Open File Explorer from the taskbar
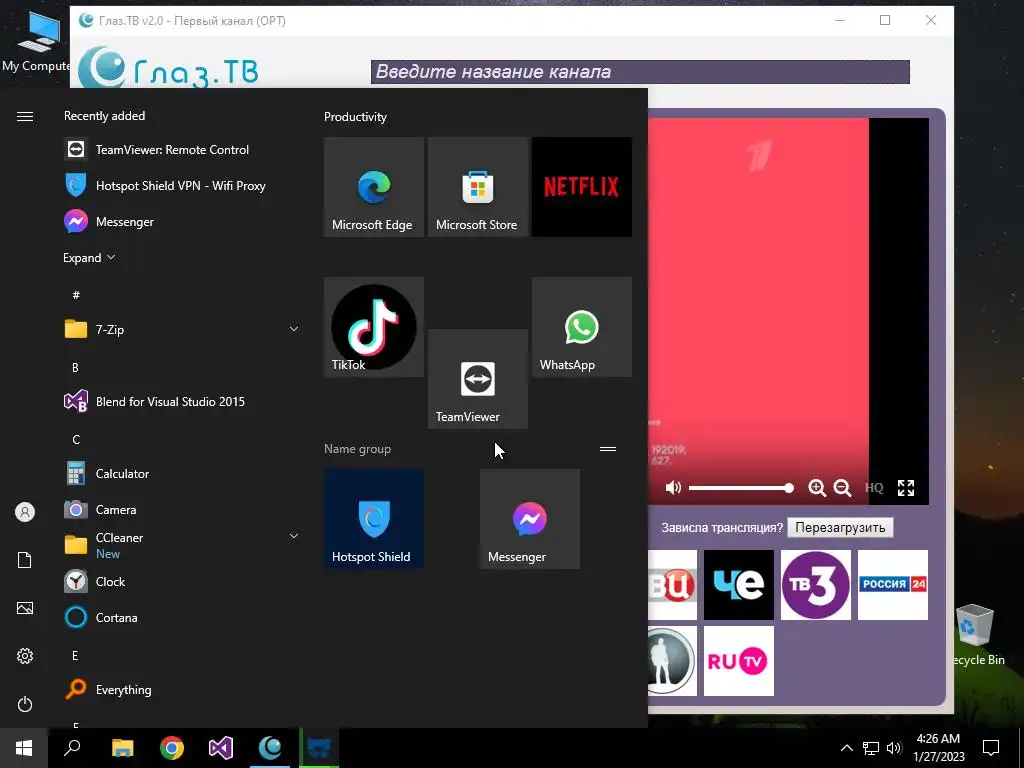This screenshot has width=1024, height=768. (x=122, y=748)
